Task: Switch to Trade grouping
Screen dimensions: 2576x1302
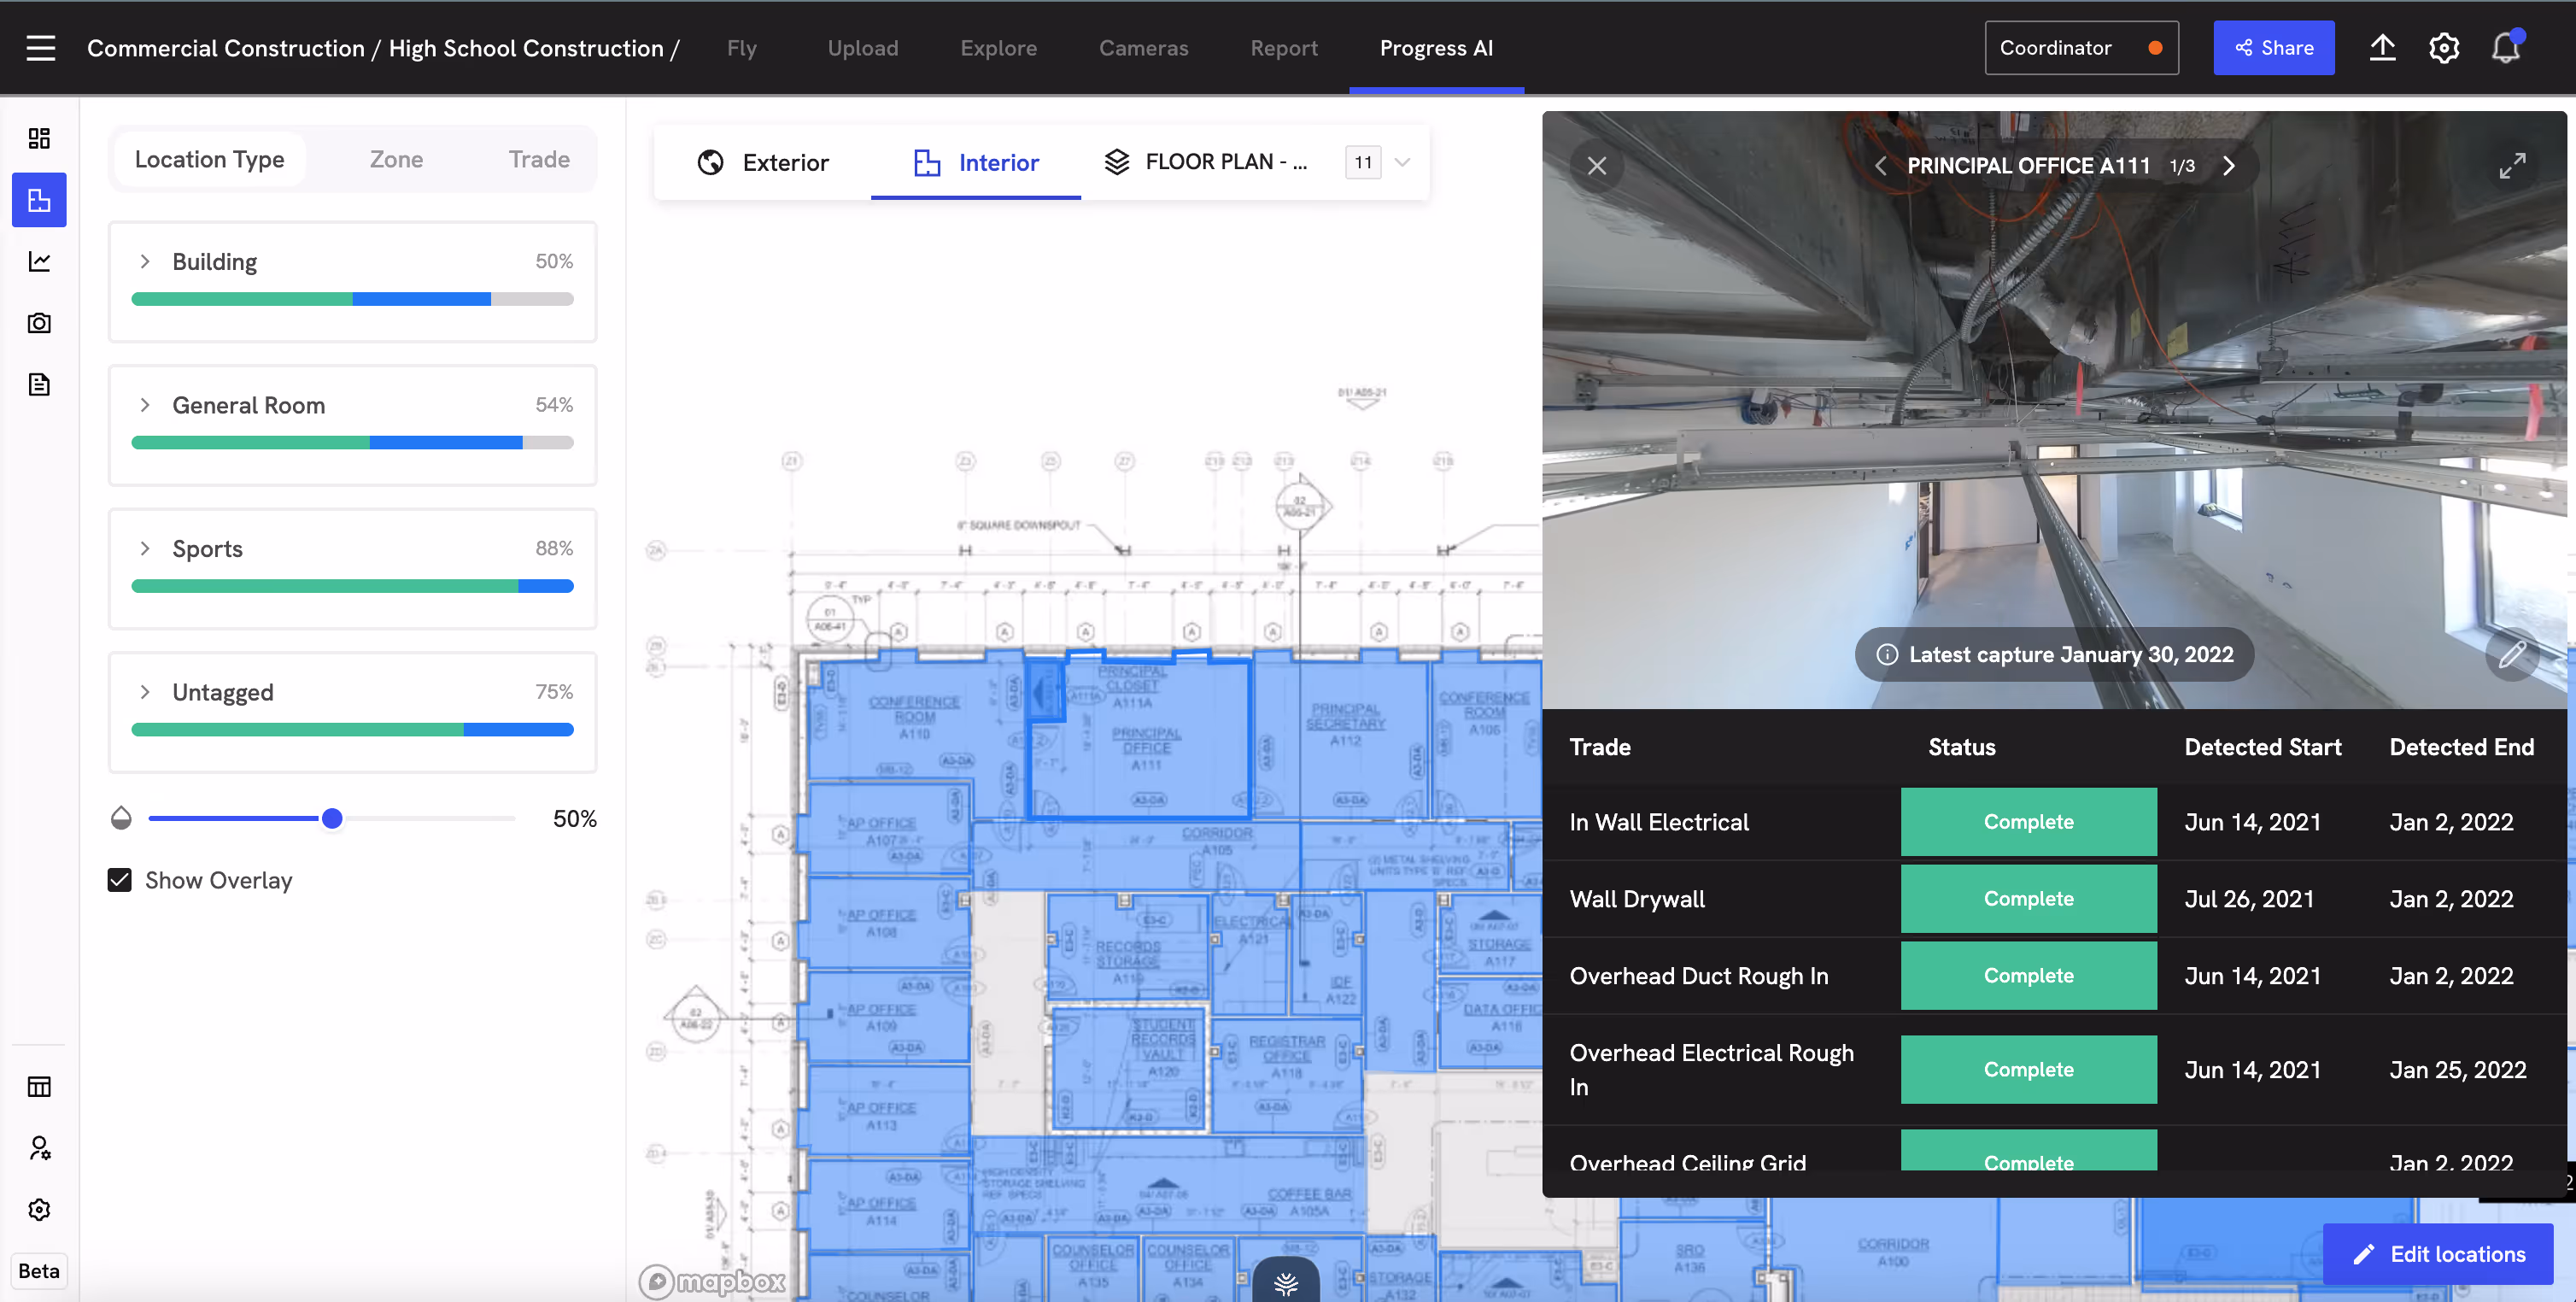Action: (x=538, y=159)
